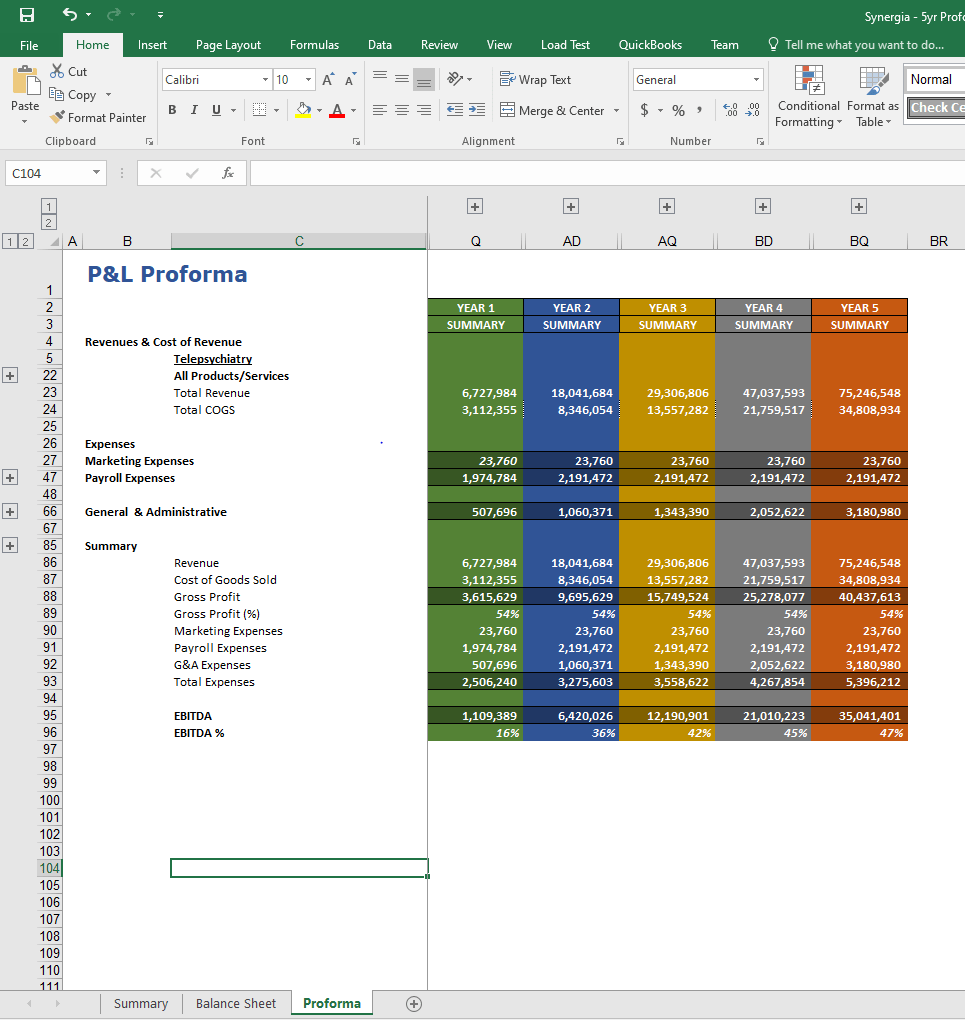
Task: Decrease indent of cell
Action: click(455, 111)
